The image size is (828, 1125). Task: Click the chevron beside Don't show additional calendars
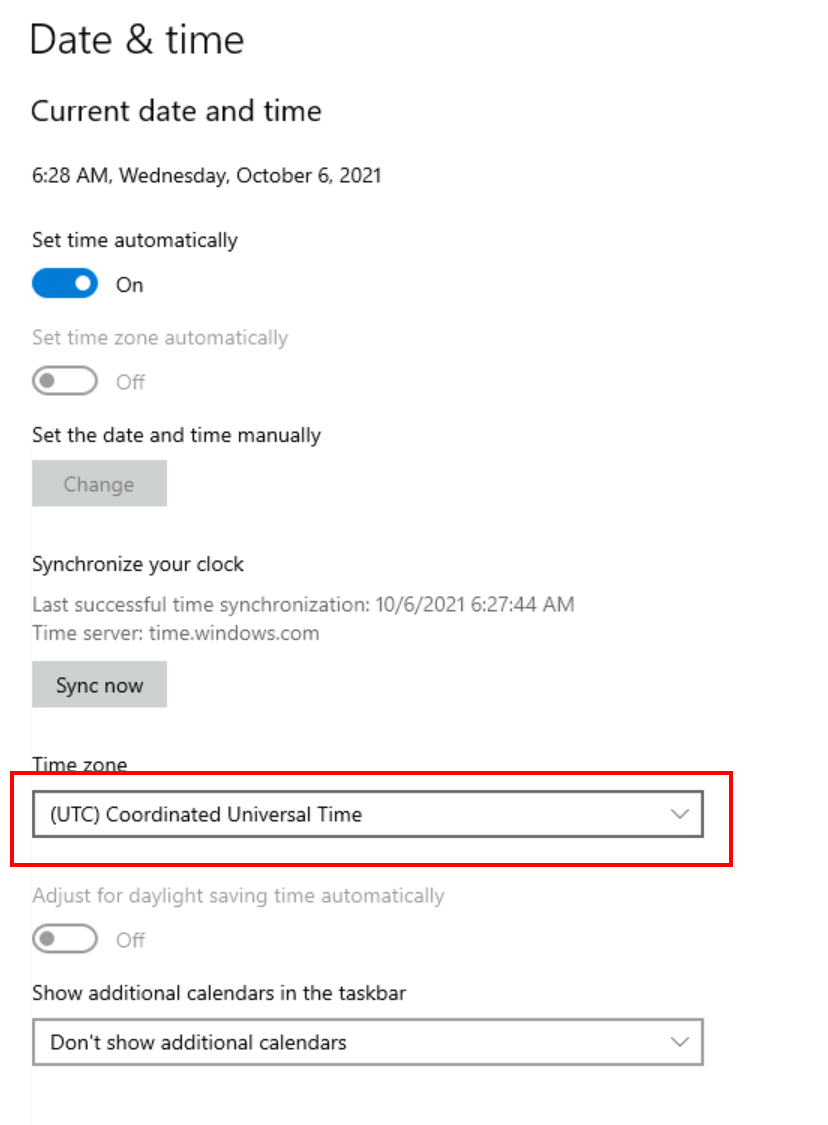pos(680,1042)
